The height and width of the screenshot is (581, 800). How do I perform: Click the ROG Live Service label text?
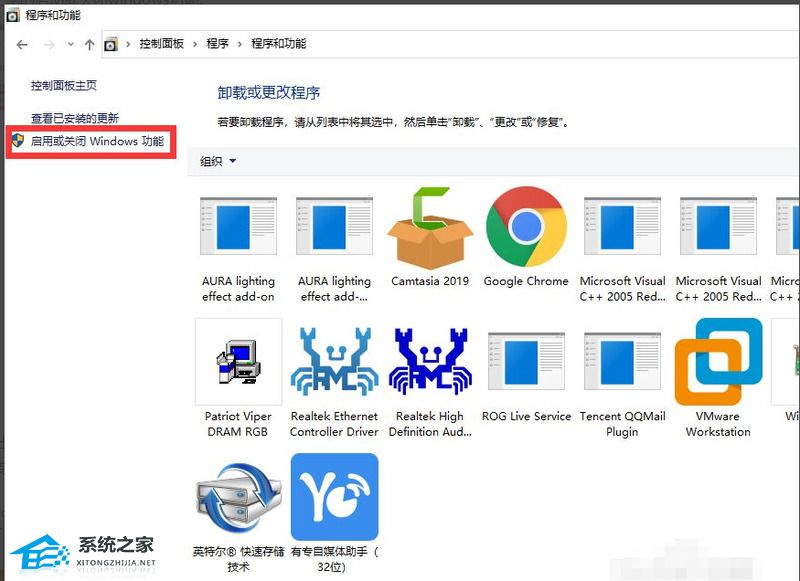tap(526, 416)
